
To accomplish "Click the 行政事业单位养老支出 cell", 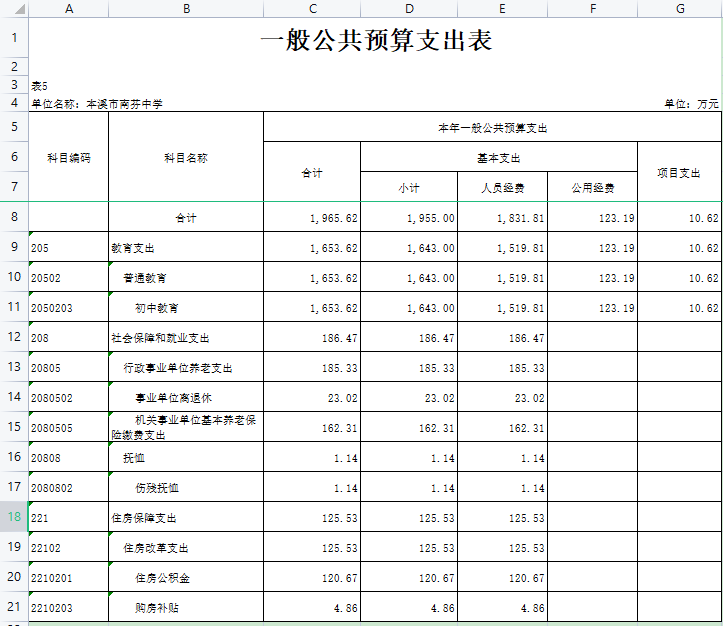I will point(186,367).
